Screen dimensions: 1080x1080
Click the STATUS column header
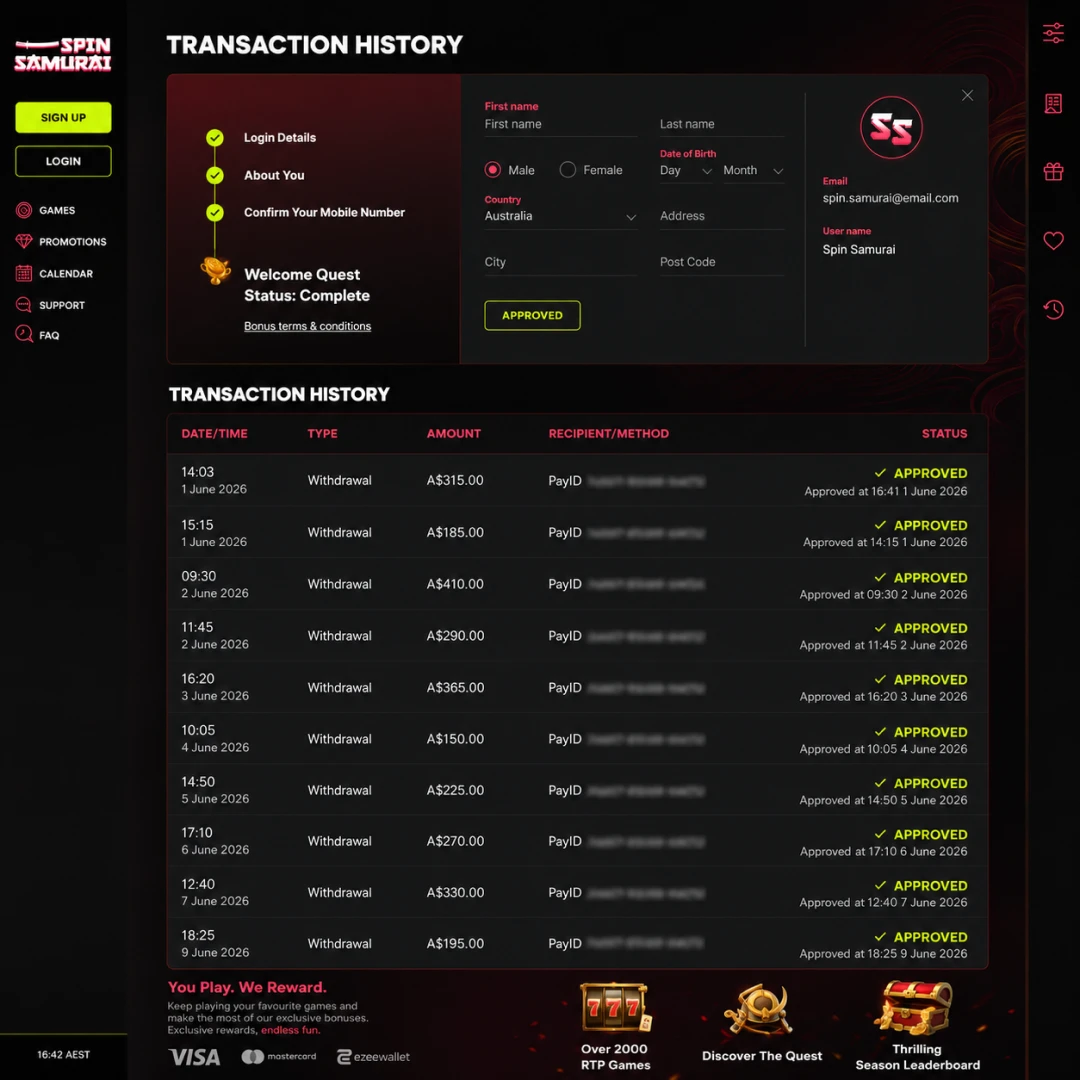point(944,433)
